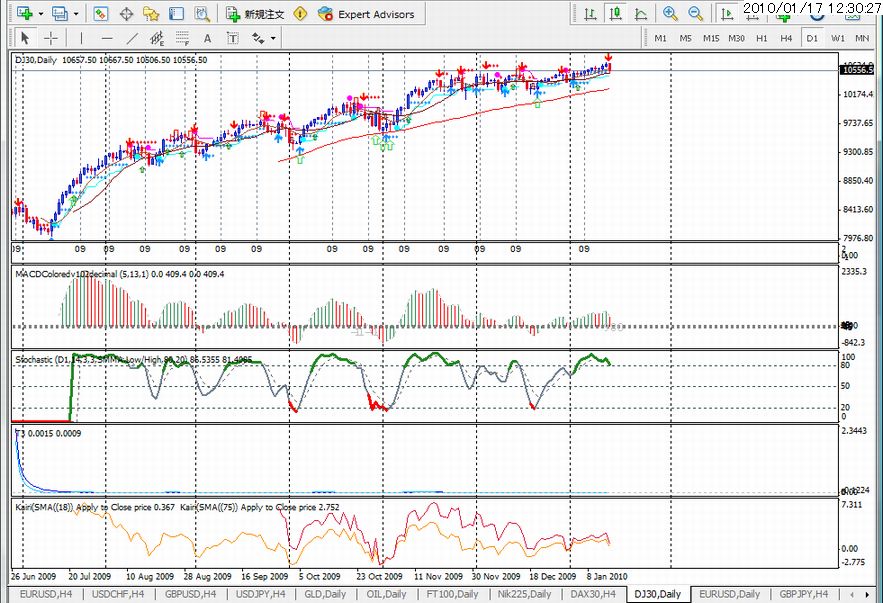Select the M1 timeframe

click(661, 38)
